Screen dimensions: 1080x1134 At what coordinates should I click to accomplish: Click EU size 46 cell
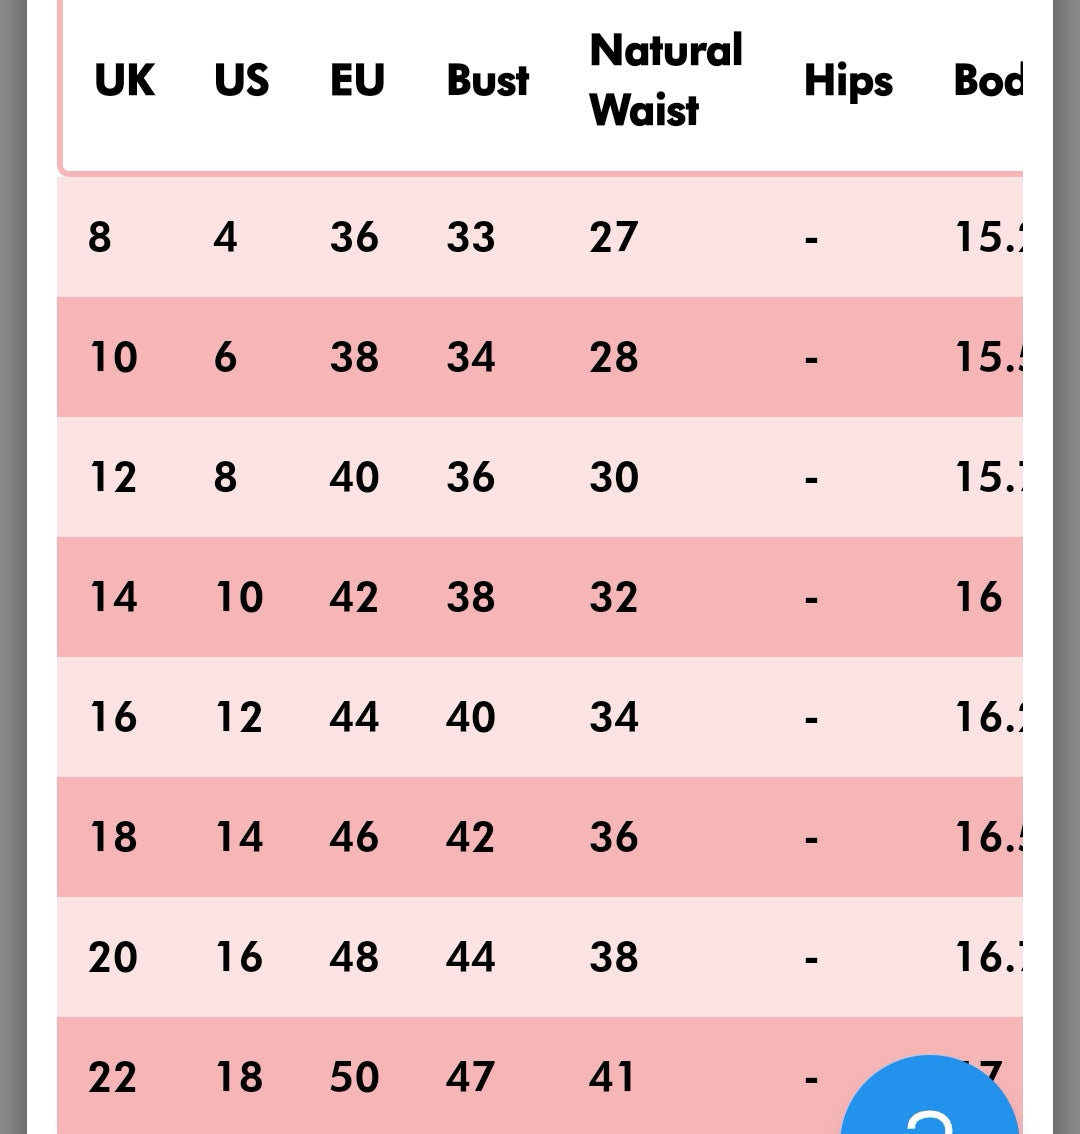click(355, 838)
